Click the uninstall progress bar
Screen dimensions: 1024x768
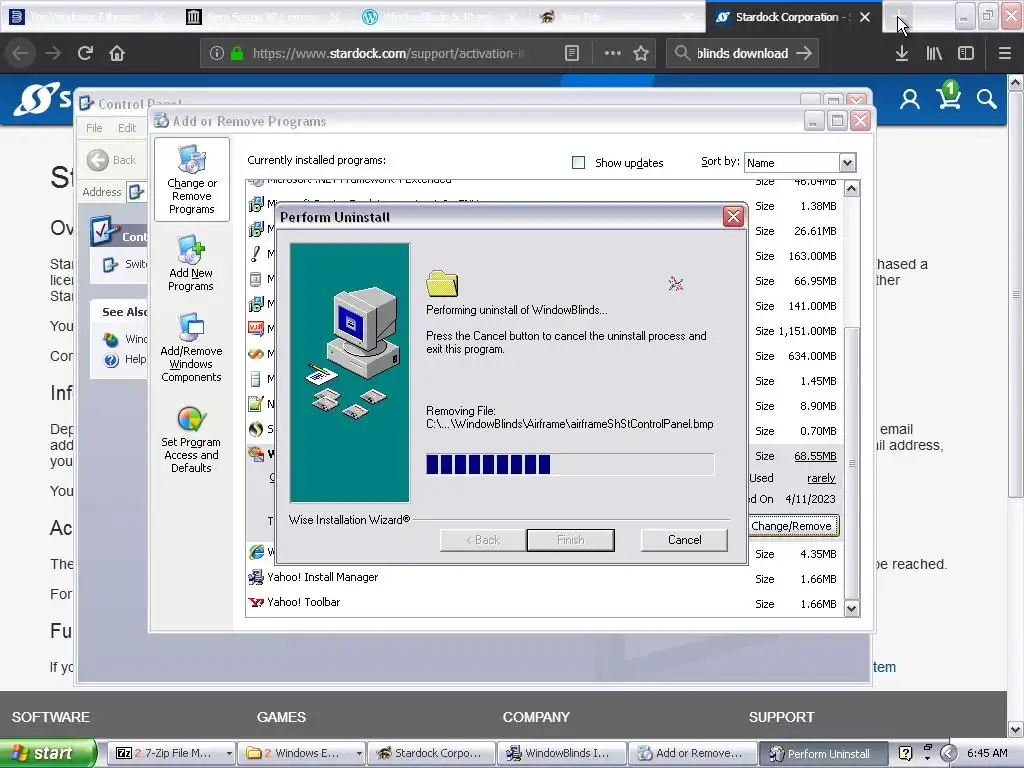coord(569,464)
